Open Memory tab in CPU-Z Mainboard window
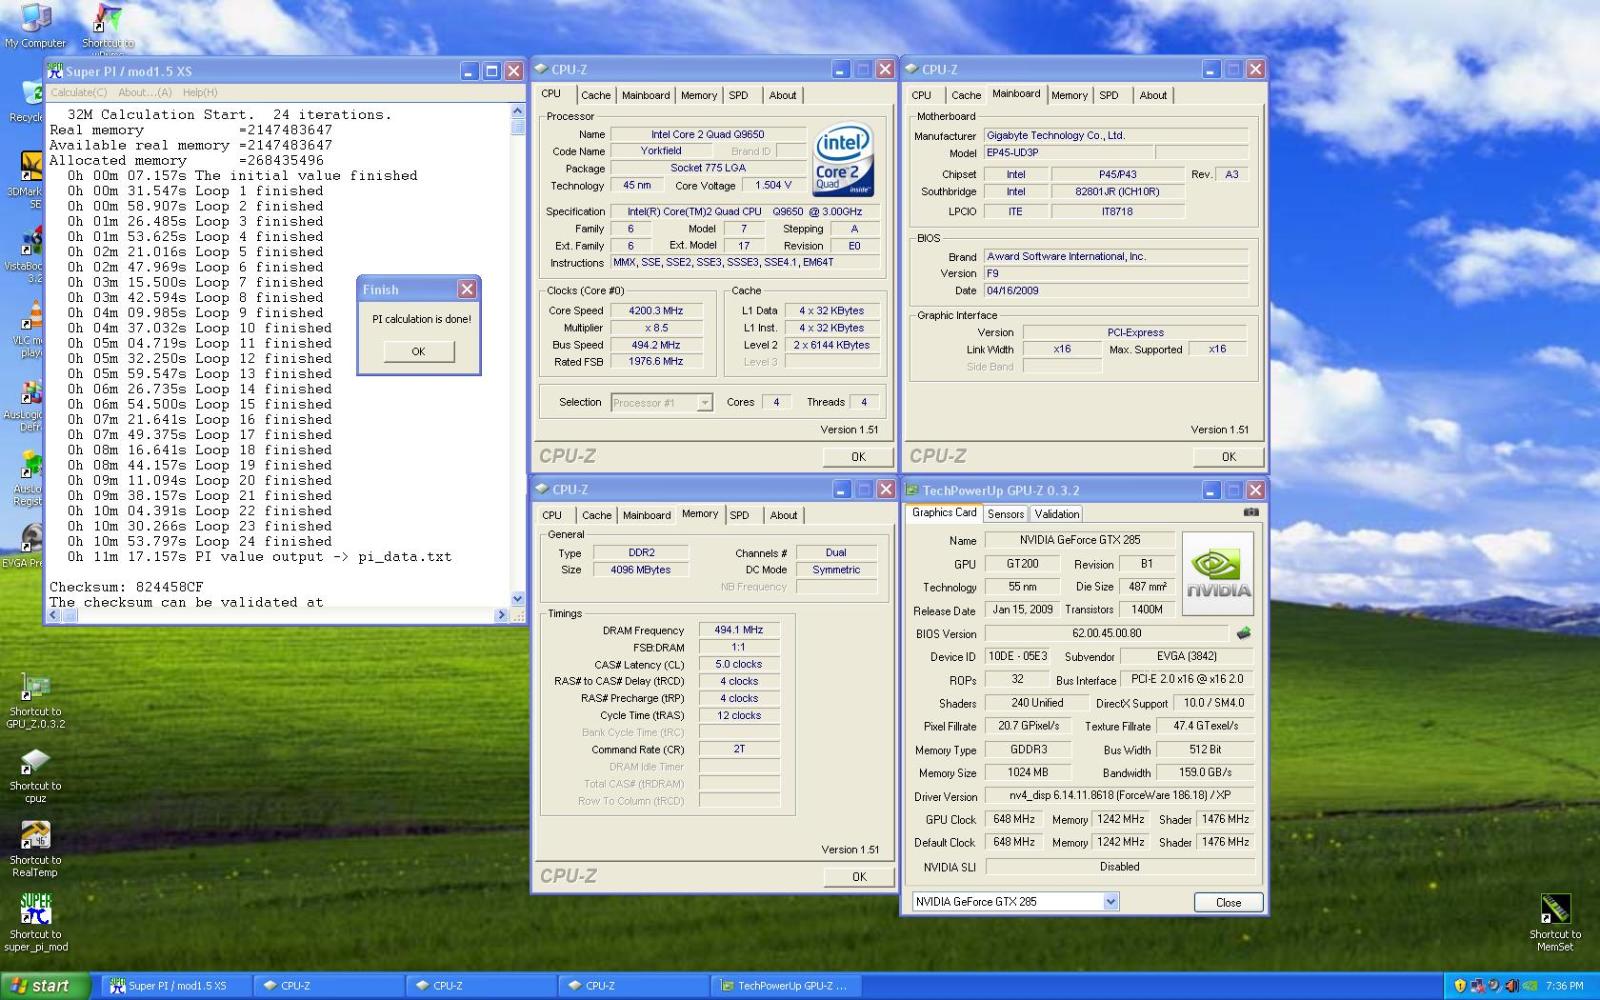 [x=1069, y=95]
